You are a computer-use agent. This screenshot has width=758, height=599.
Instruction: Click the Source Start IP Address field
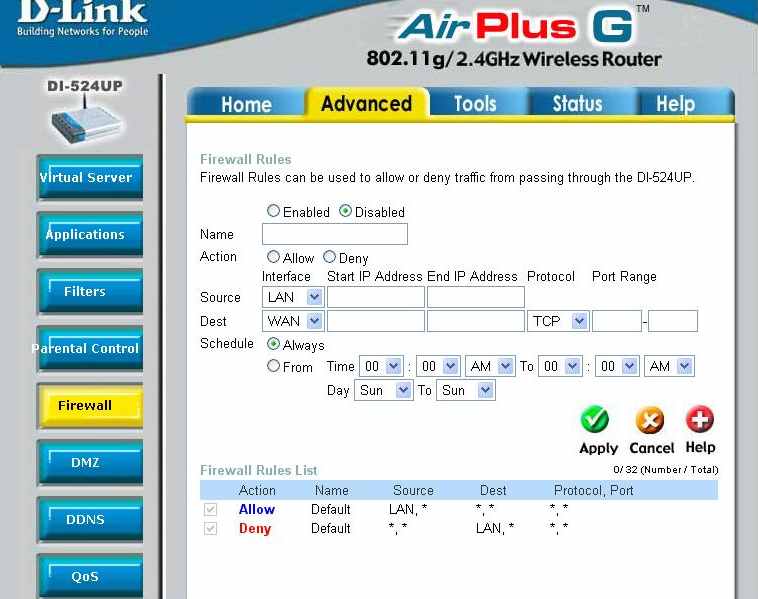click(376, 297)
